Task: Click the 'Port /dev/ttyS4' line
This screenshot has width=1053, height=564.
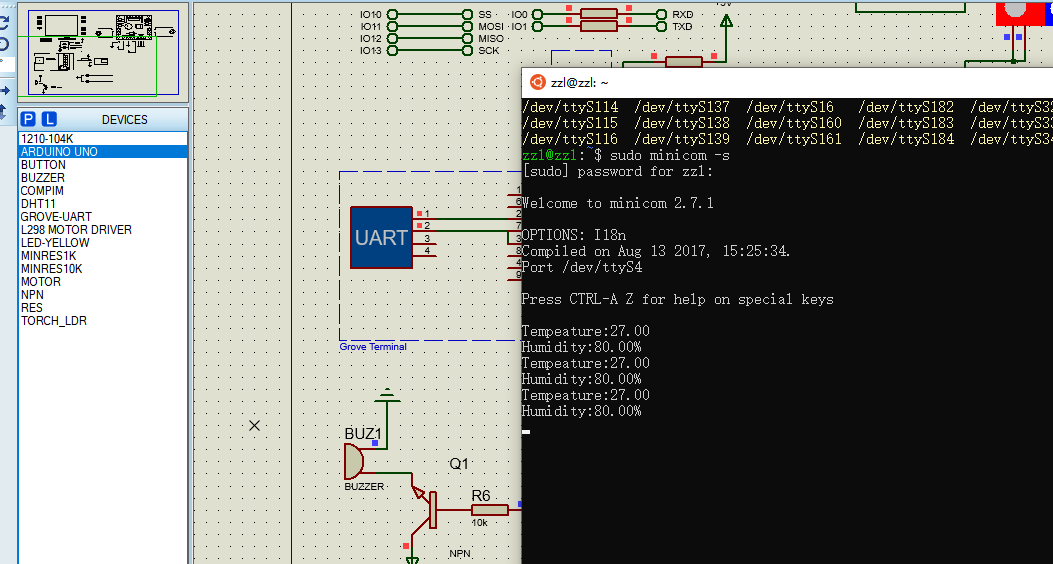Action: (582, 267)
